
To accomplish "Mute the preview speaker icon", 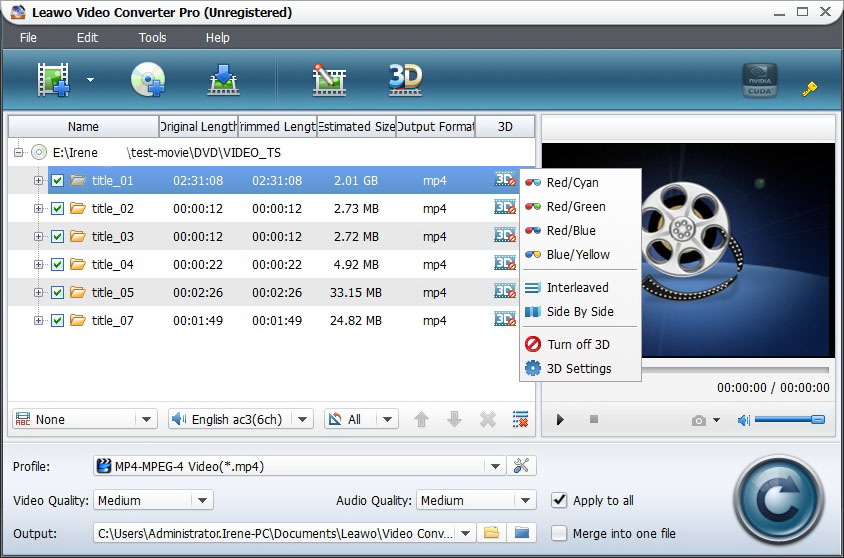I will (744, 420).
